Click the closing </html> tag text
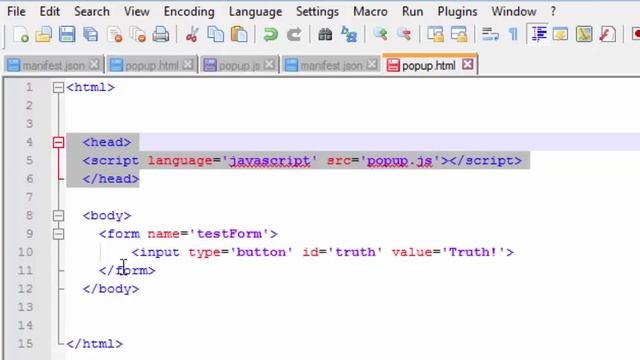640x360 pixels. tap(94, 344)
